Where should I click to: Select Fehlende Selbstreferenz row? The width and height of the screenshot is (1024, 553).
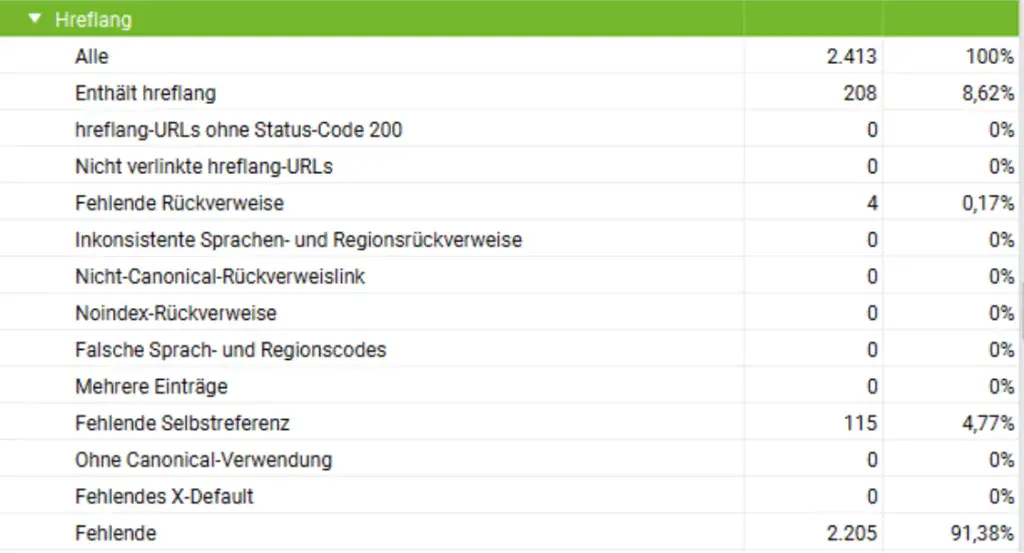(x=182, y=423)
